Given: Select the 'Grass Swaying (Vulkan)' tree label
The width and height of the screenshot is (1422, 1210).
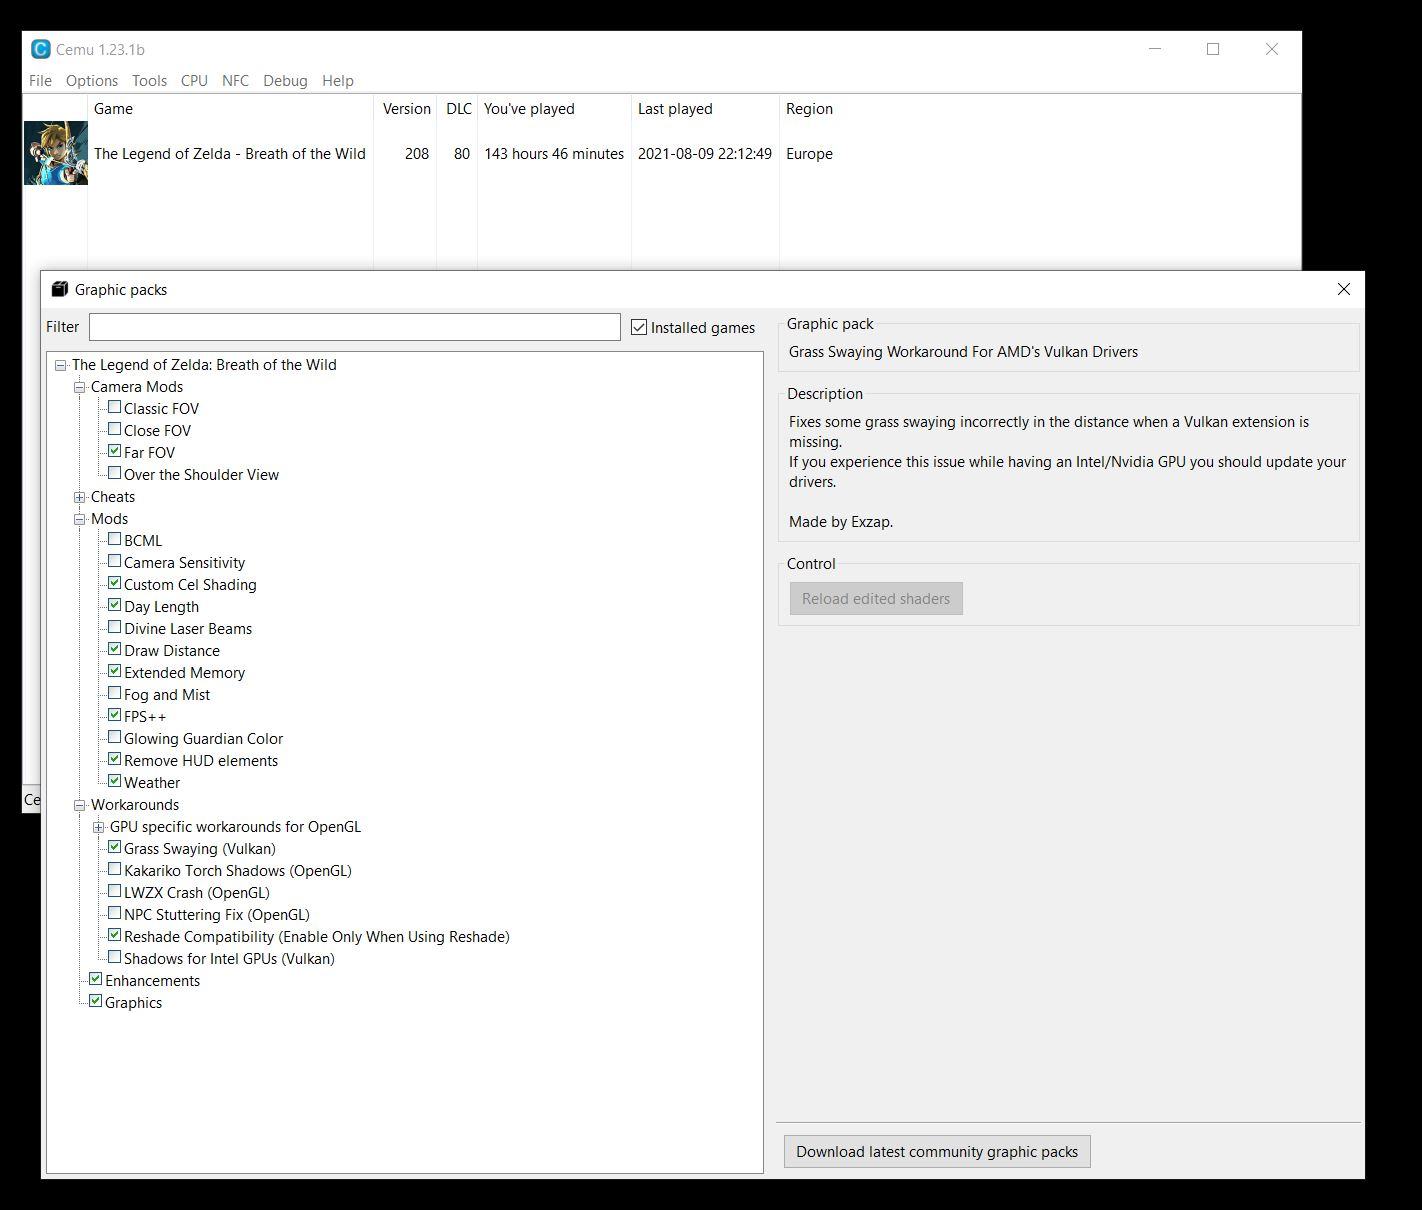Looking at the screenshot, I should point(200,849).
